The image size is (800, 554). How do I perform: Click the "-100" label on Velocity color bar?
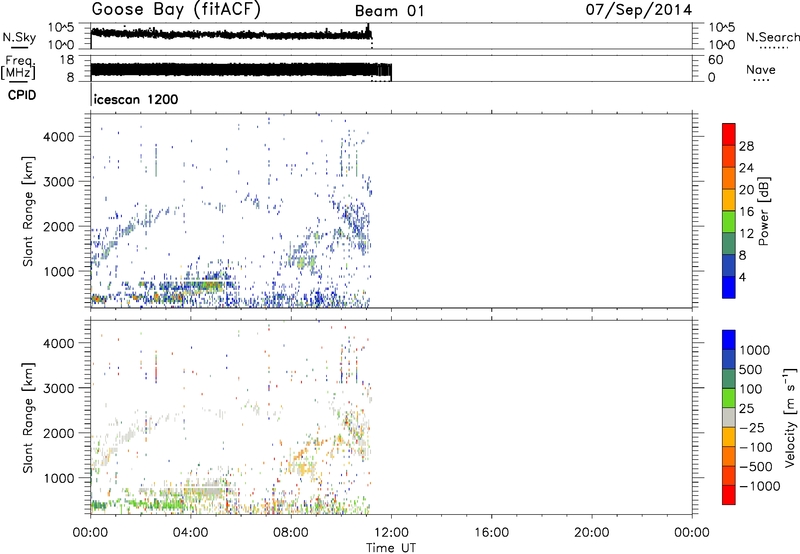[755, 447]
